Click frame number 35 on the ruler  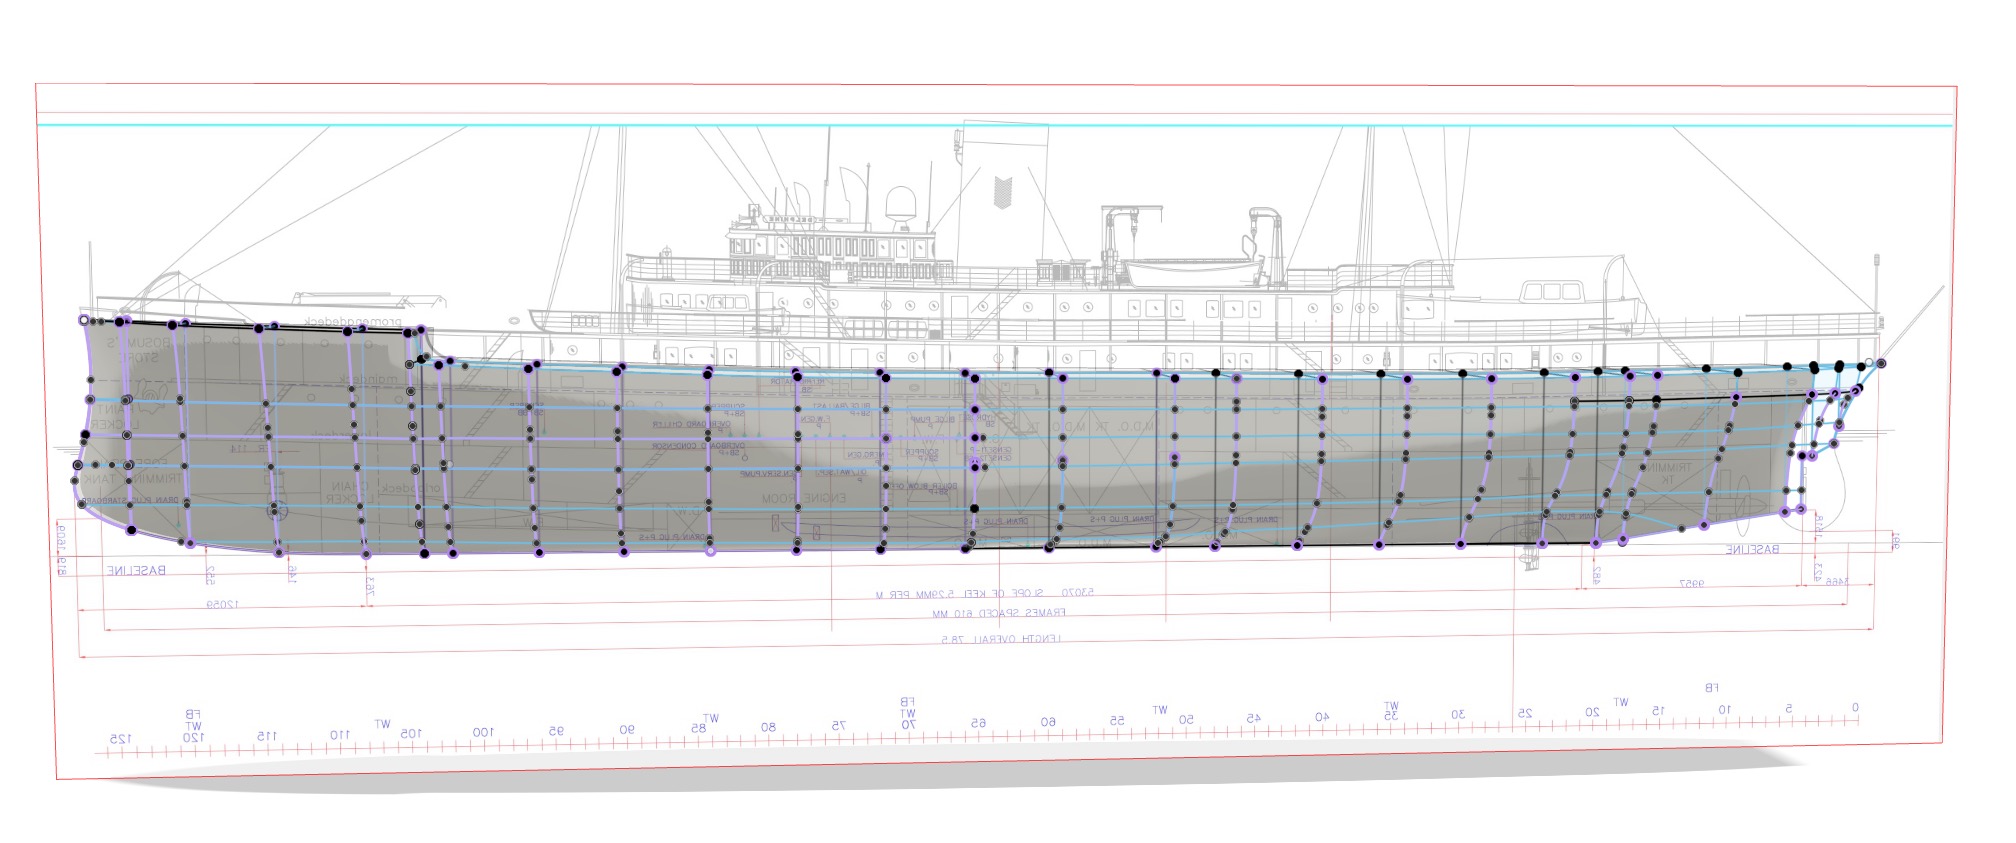[x=1391, y=716]
